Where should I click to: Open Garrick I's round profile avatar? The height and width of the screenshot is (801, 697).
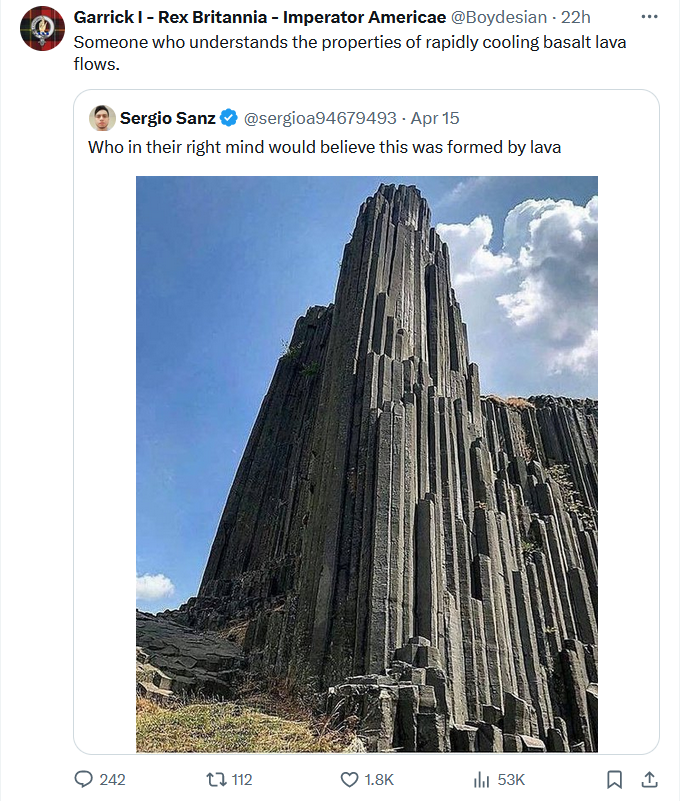42,28
